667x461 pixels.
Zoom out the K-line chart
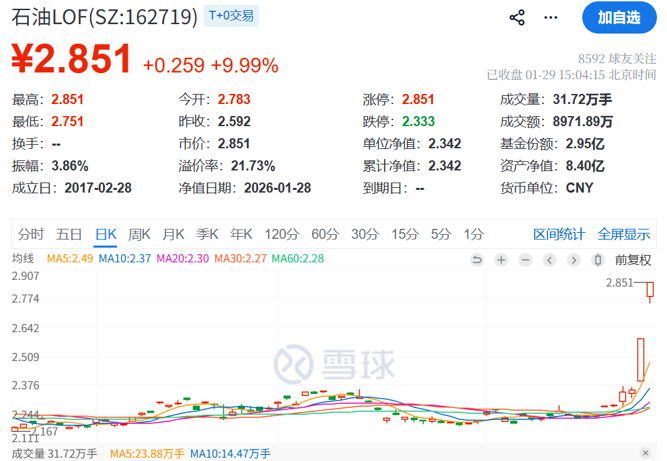[x=527, y=259]
